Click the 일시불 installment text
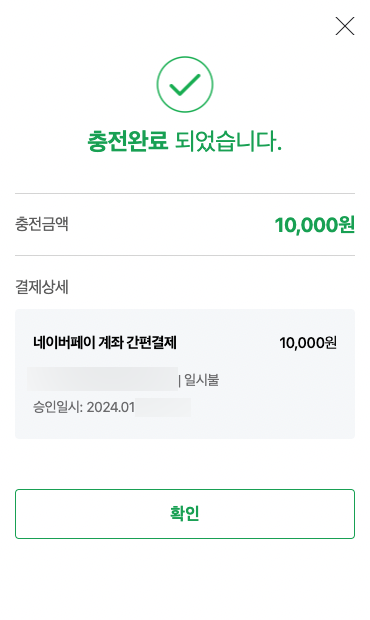The height and width of the screenshot is (620, 370). [x=202, y=380]
